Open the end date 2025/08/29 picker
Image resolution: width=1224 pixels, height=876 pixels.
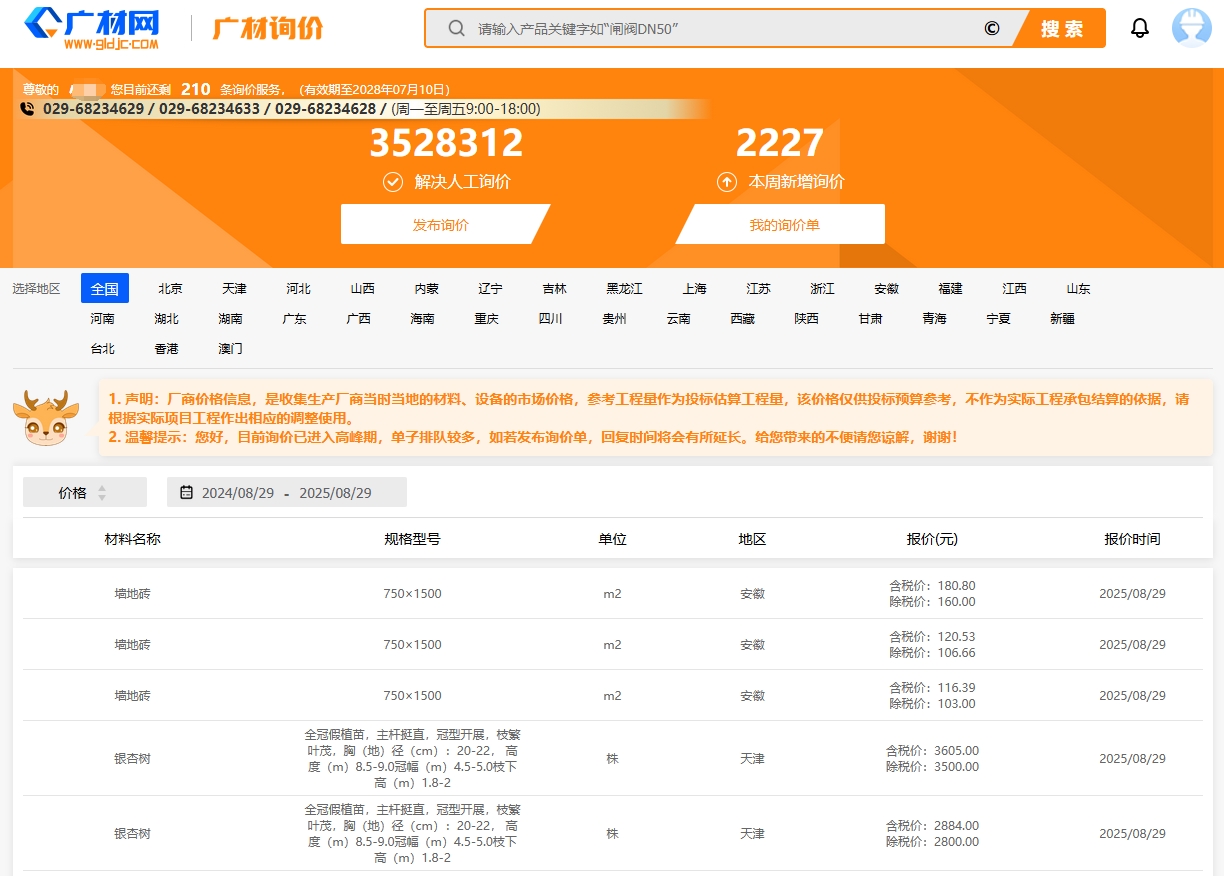tap(335, 493)
